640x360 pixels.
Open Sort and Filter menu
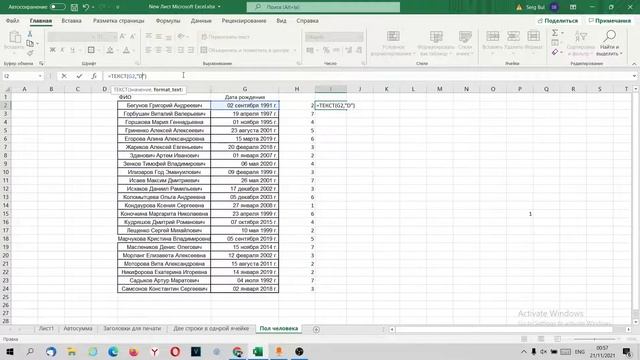580,43
